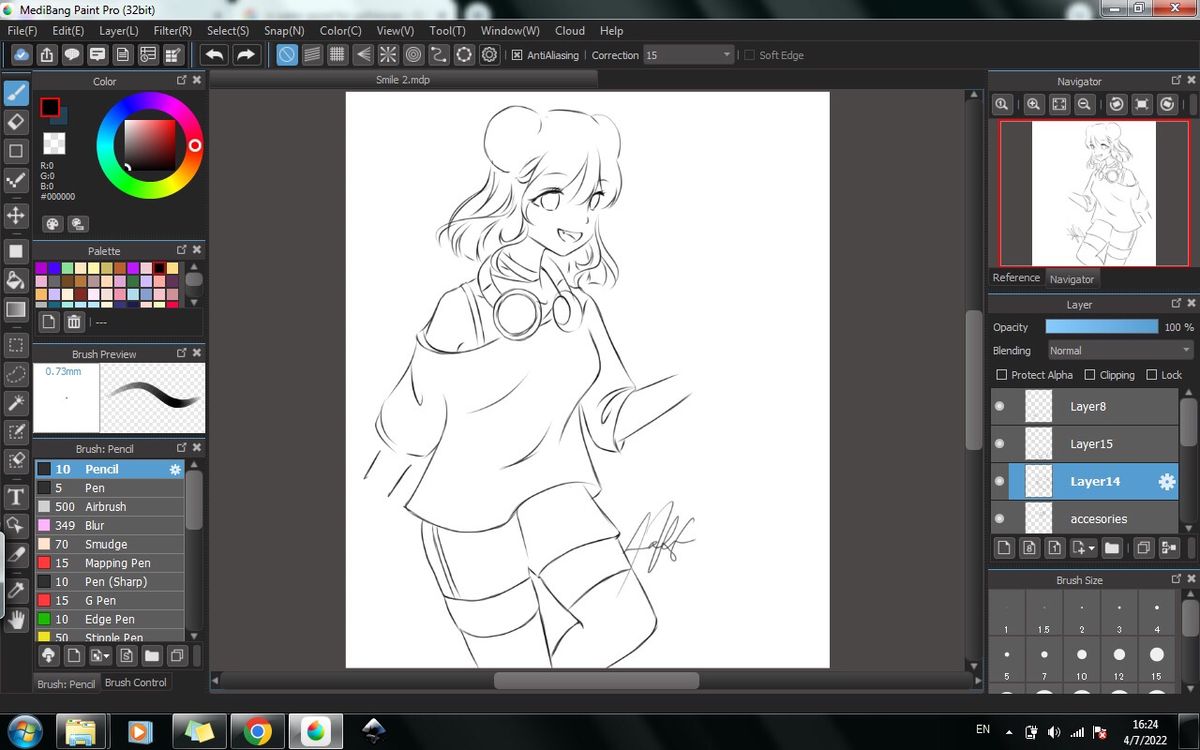Click the foreground black color swatch
This screenshot has width=1200, height=750.
[x=49, y=107]
